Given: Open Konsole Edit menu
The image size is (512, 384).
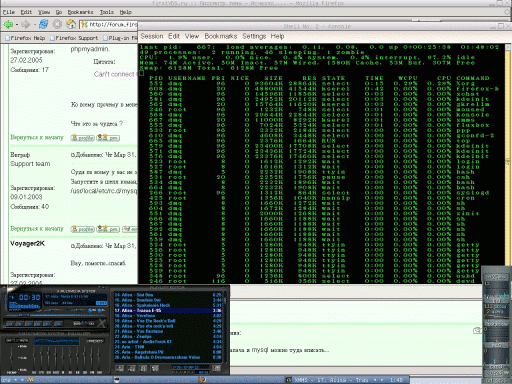Looking at the screenshot, I should [x=174, y=36].
